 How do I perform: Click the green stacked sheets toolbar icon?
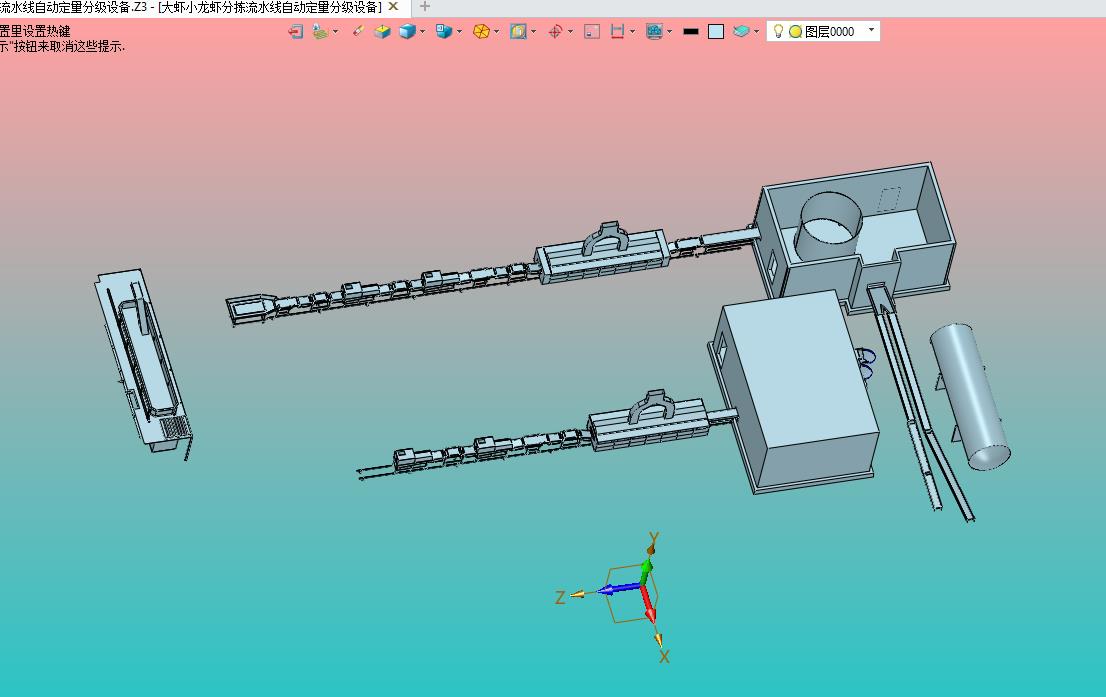[x=320, y=32]
